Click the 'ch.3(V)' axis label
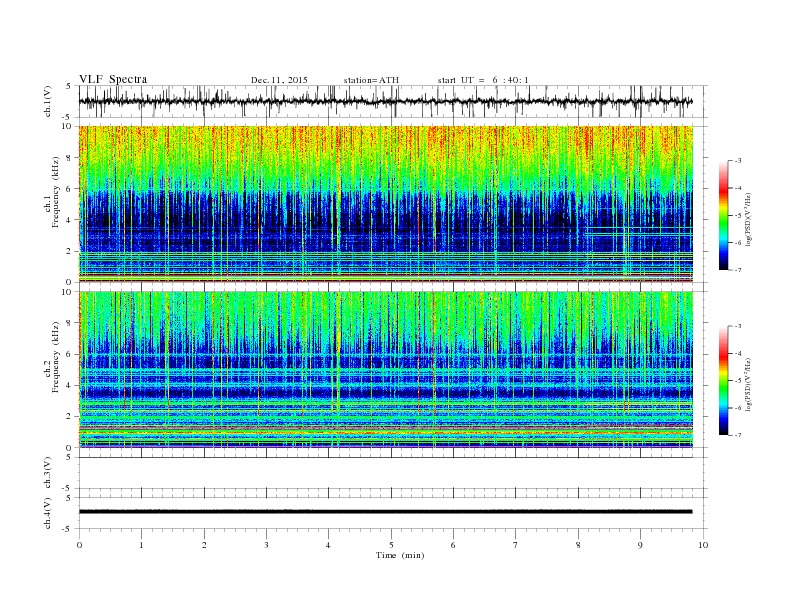Viewport: 792px width, 612px height. pyautogui.click(x=48, y=473)
